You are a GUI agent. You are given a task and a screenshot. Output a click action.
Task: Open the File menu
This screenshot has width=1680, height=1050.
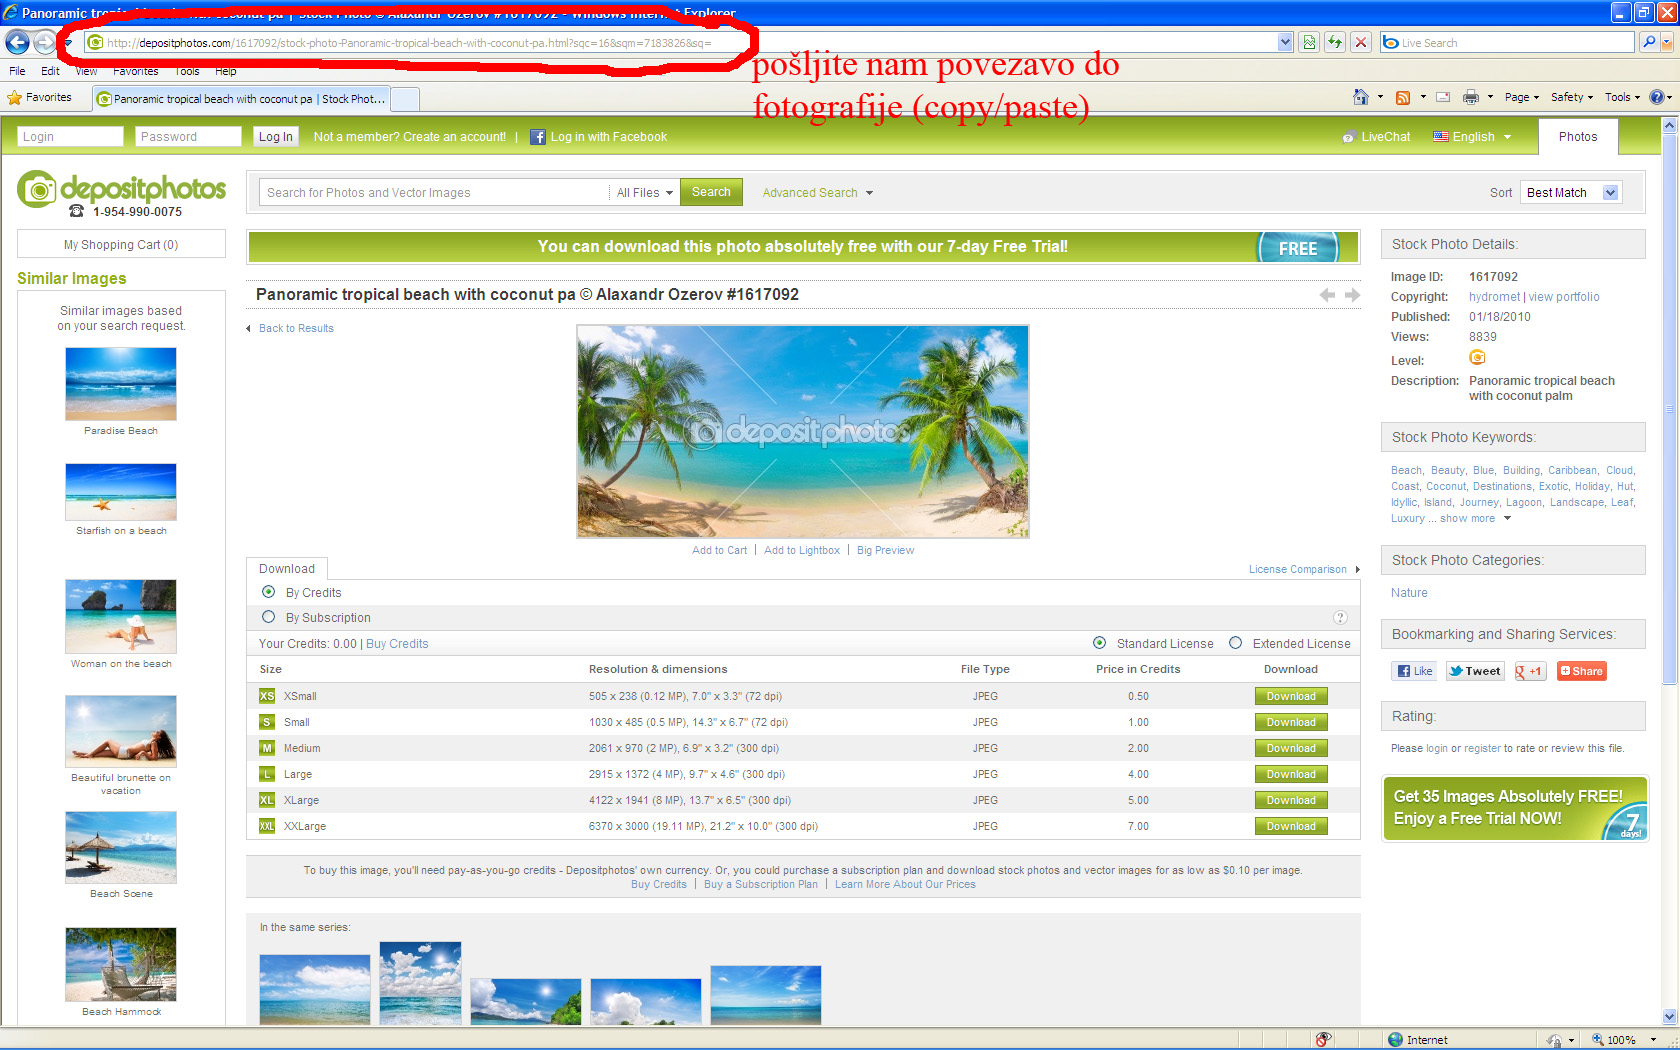pyautogui.click(x=17, y=71)
